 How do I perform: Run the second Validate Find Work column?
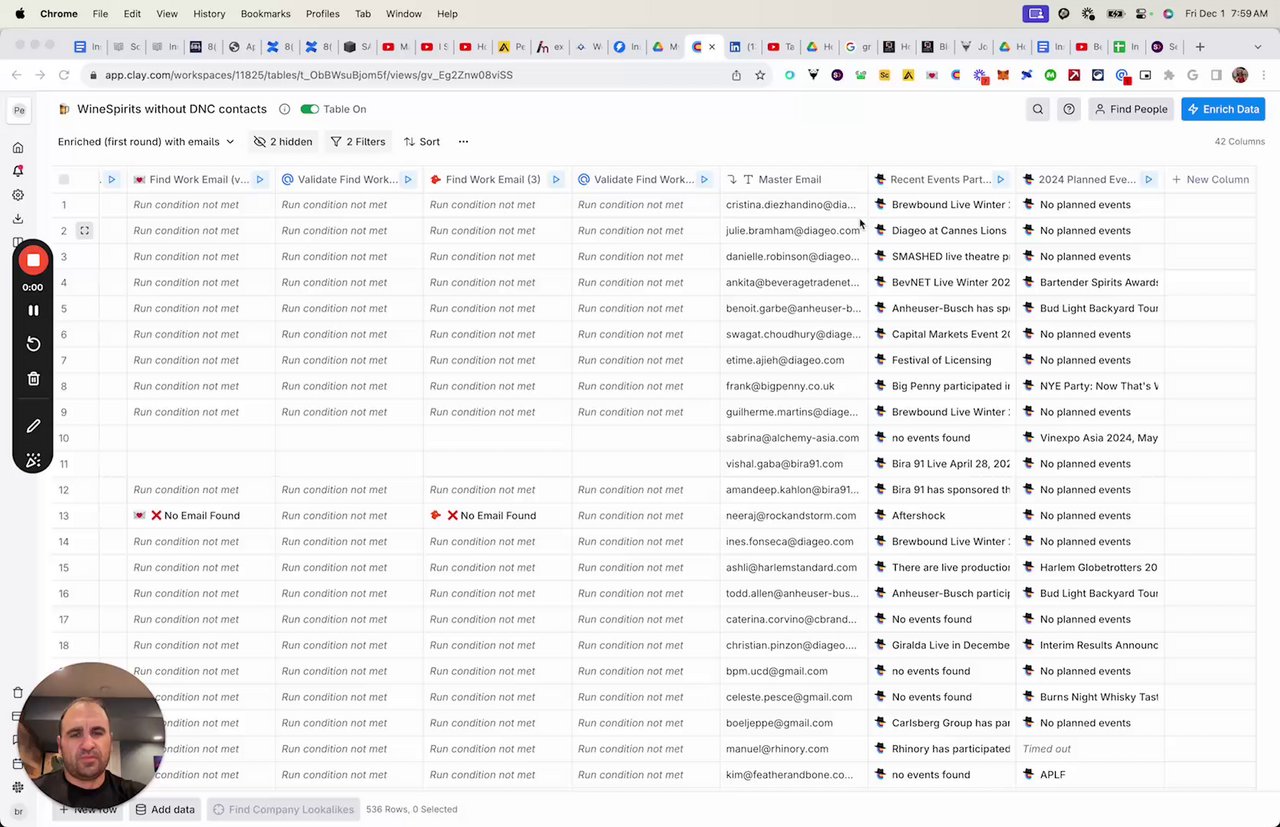704,180
